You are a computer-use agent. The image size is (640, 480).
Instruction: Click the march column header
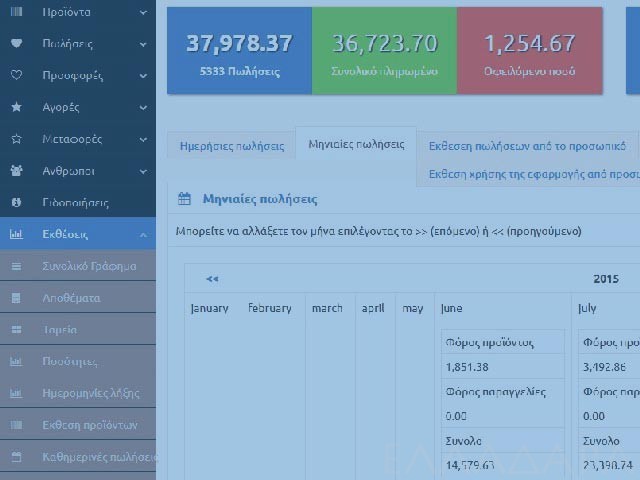pyautogui.click(x=327, y=308)
